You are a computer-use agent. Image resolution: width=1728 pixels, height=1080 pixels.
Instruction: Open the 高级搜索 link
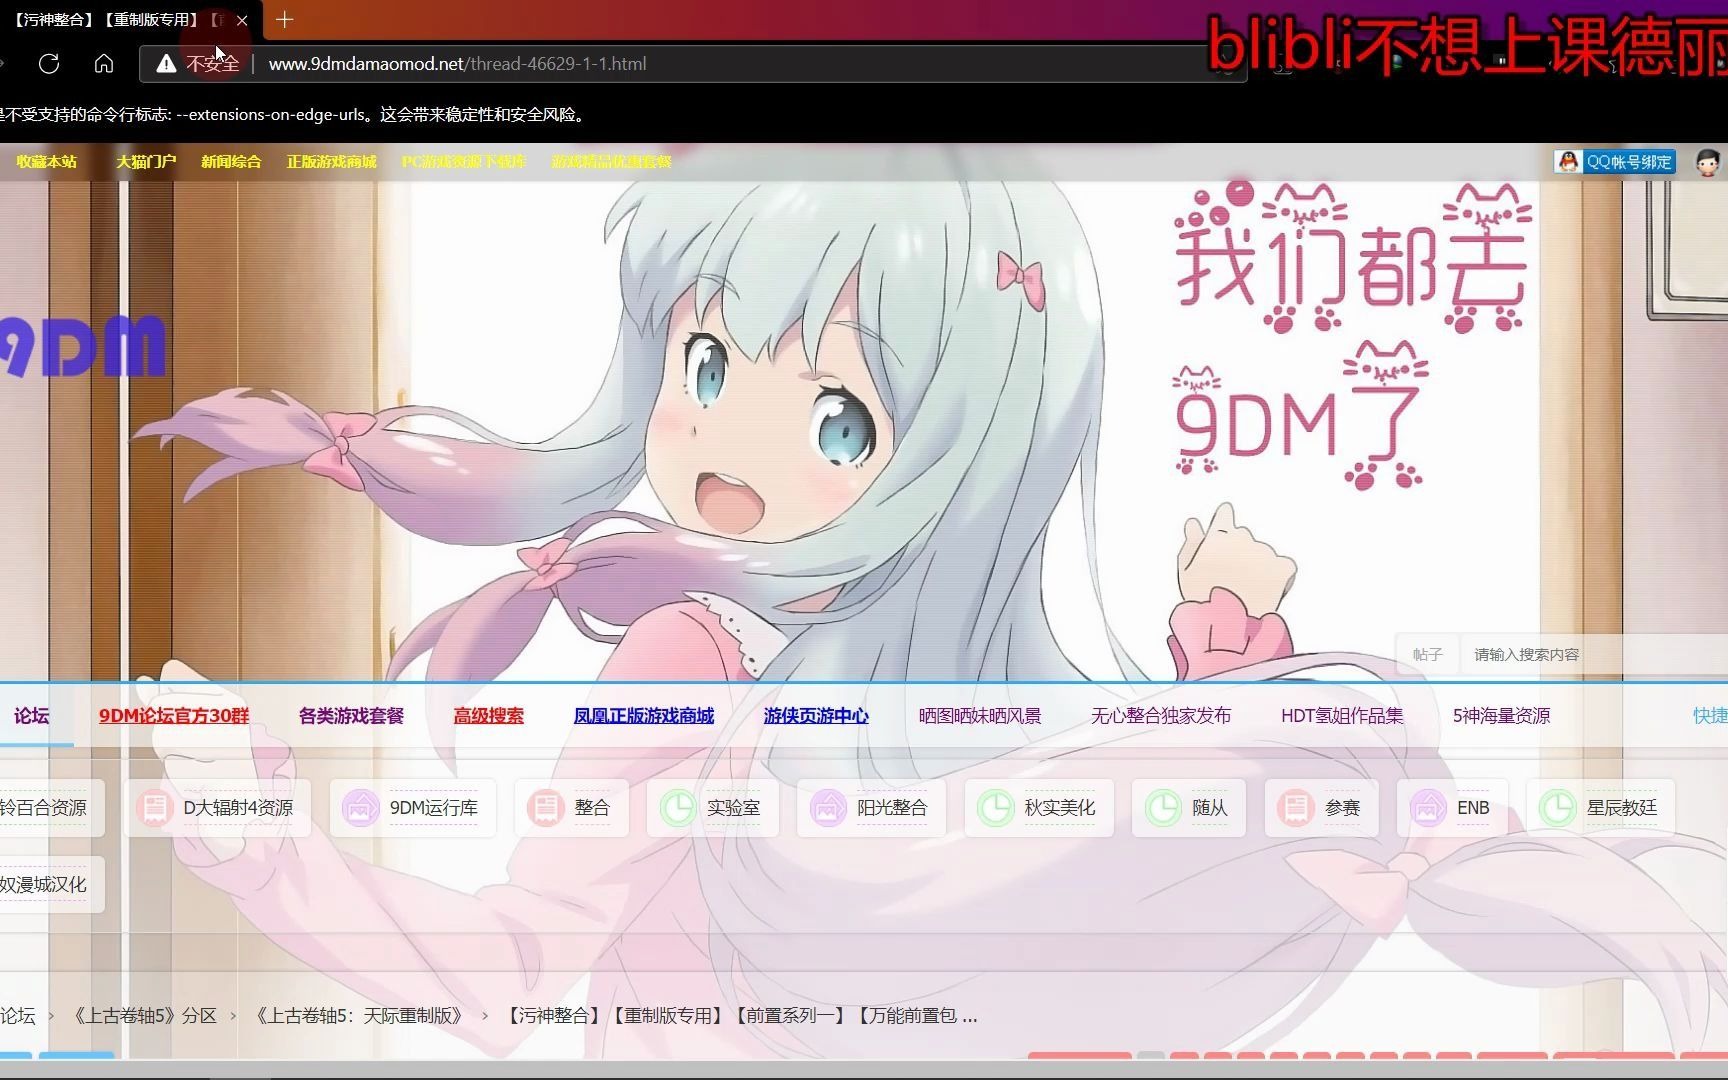tap(488, 716)
